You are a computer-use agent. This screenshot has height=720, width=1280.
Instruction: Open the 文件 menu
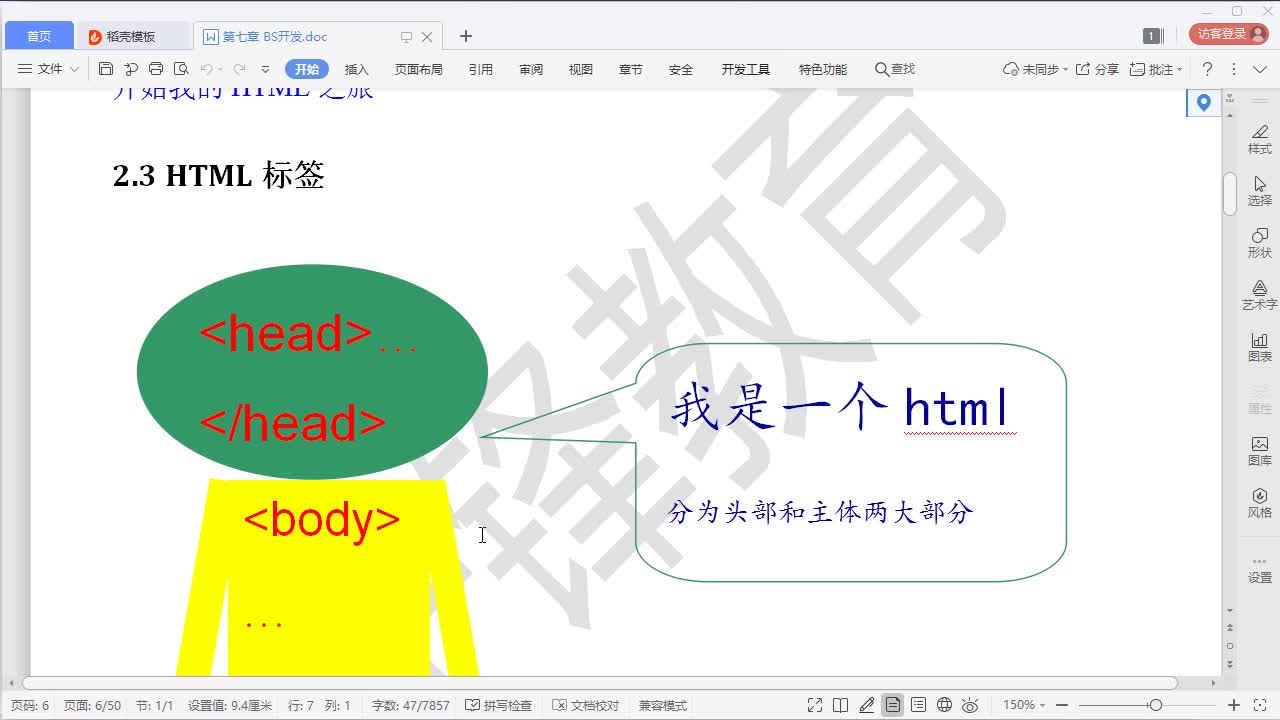49,69
